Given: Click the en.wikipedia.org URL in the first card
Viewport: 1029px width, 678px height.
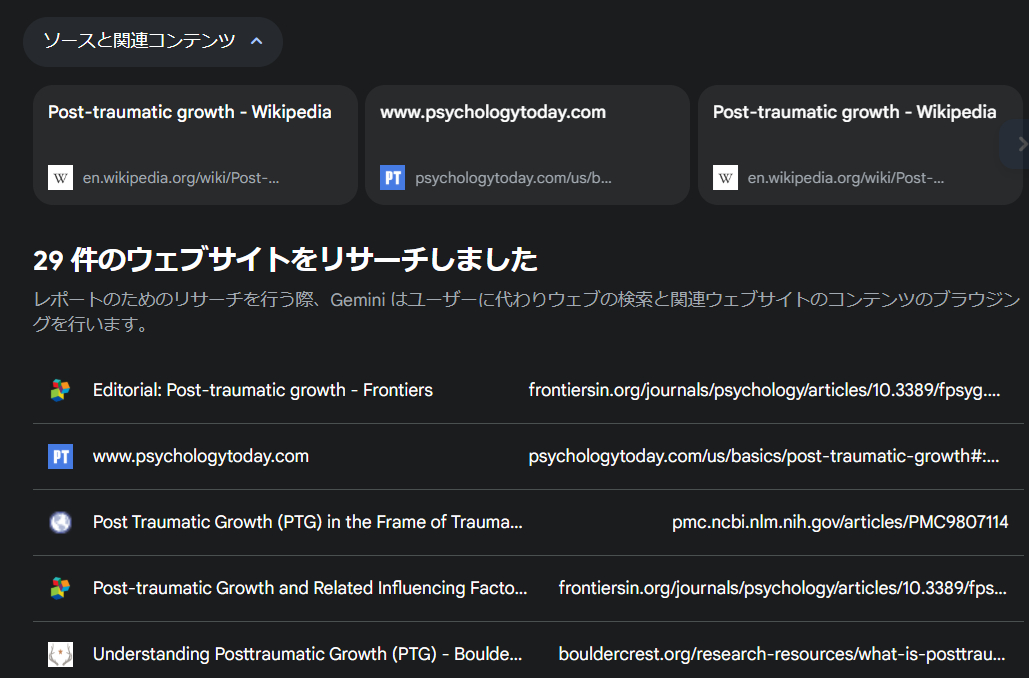Looking at the screenshot, I should coord(181,178).
